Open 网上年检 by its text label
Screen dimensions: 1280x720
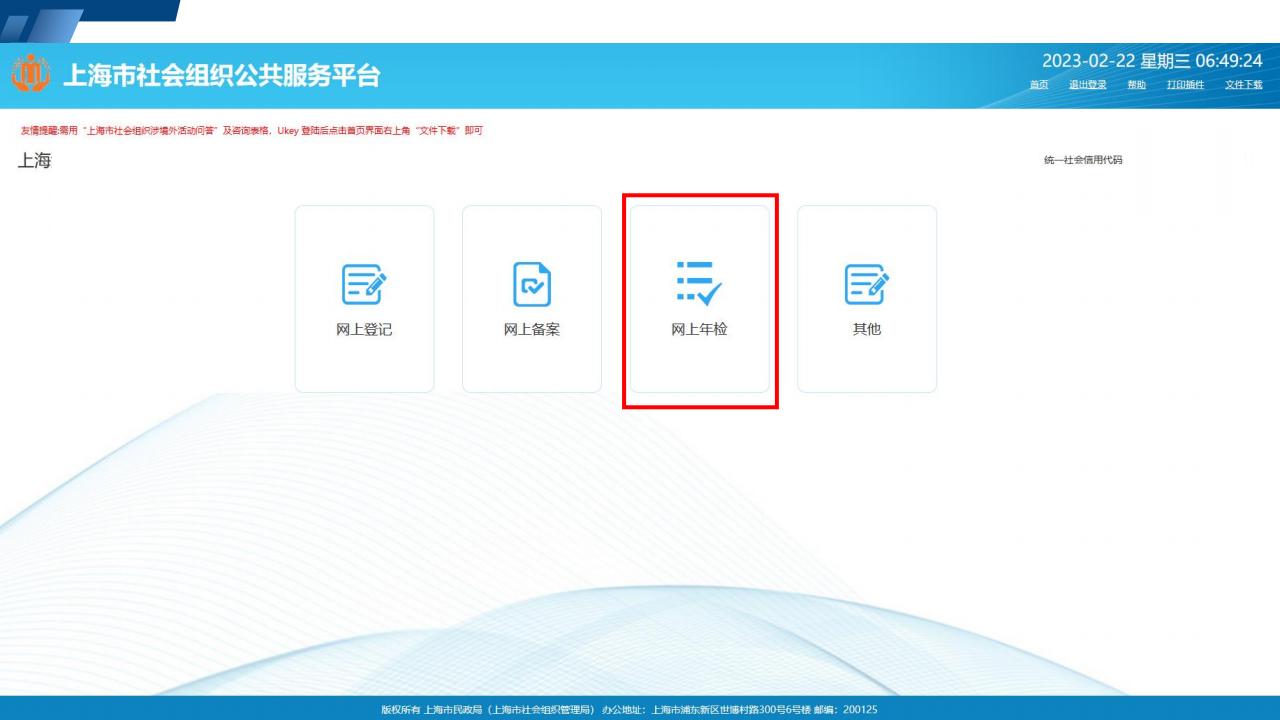pyautogui.click(x=699, y=330)
